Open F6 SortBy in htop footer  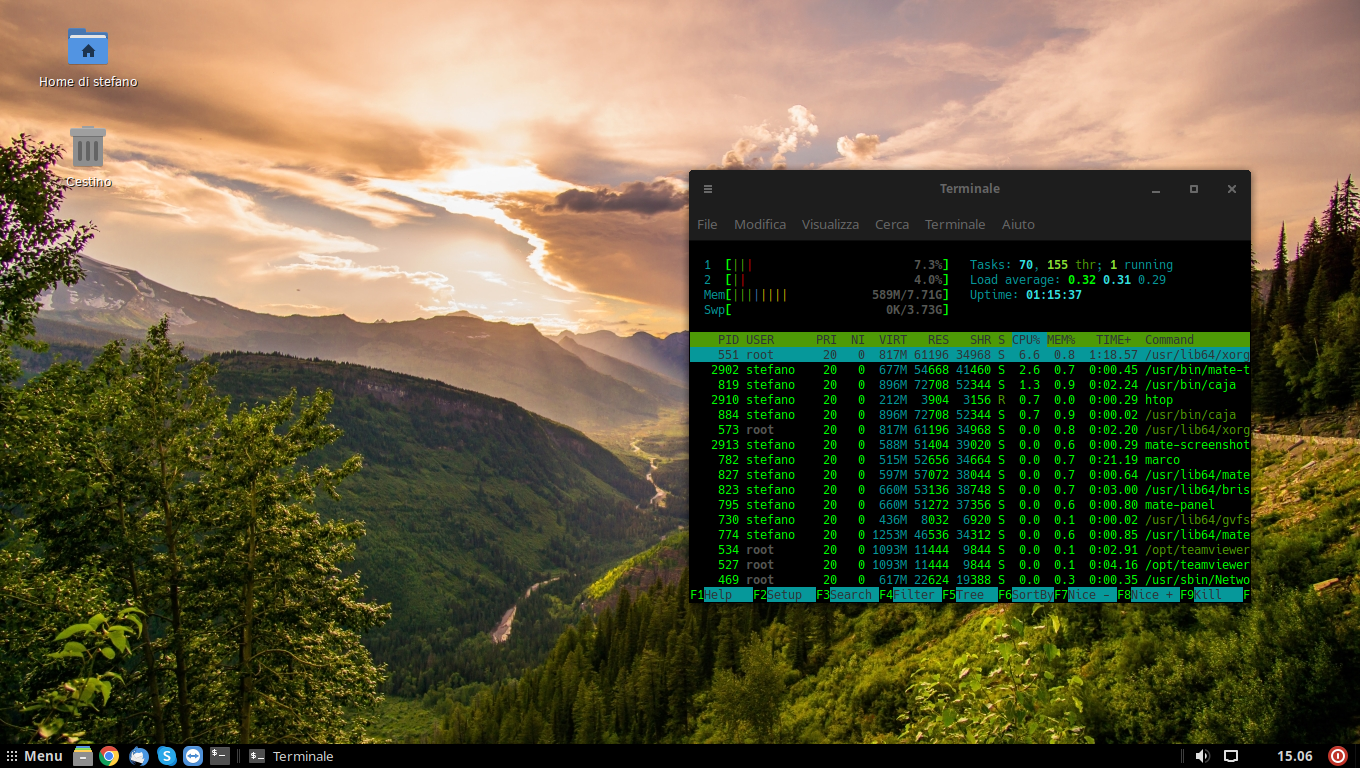click(1026, 595)
